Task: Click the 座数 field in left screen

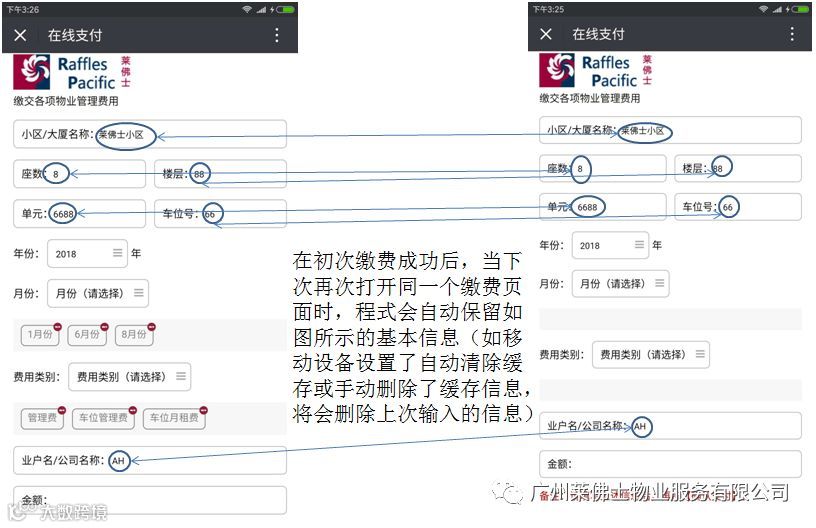Action: 80,174
